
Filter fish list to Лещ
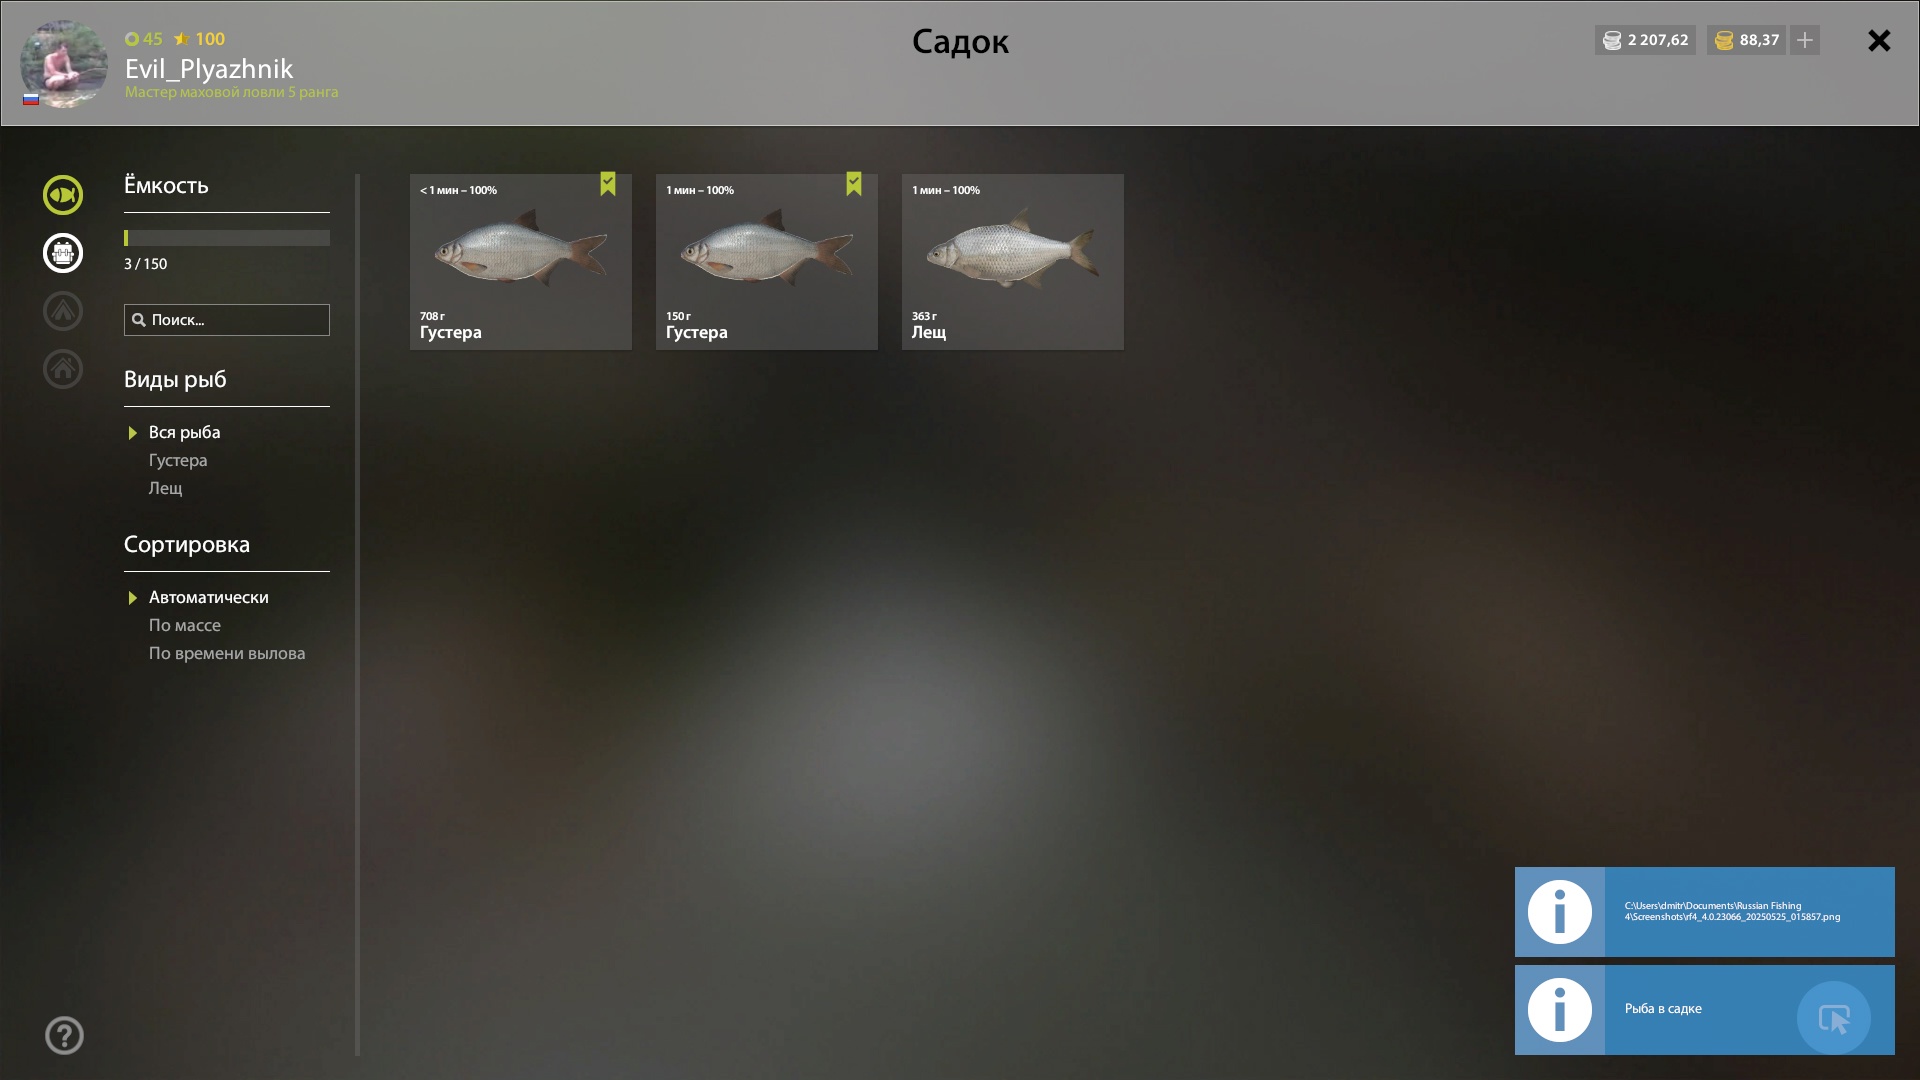[x=166, y=488]
